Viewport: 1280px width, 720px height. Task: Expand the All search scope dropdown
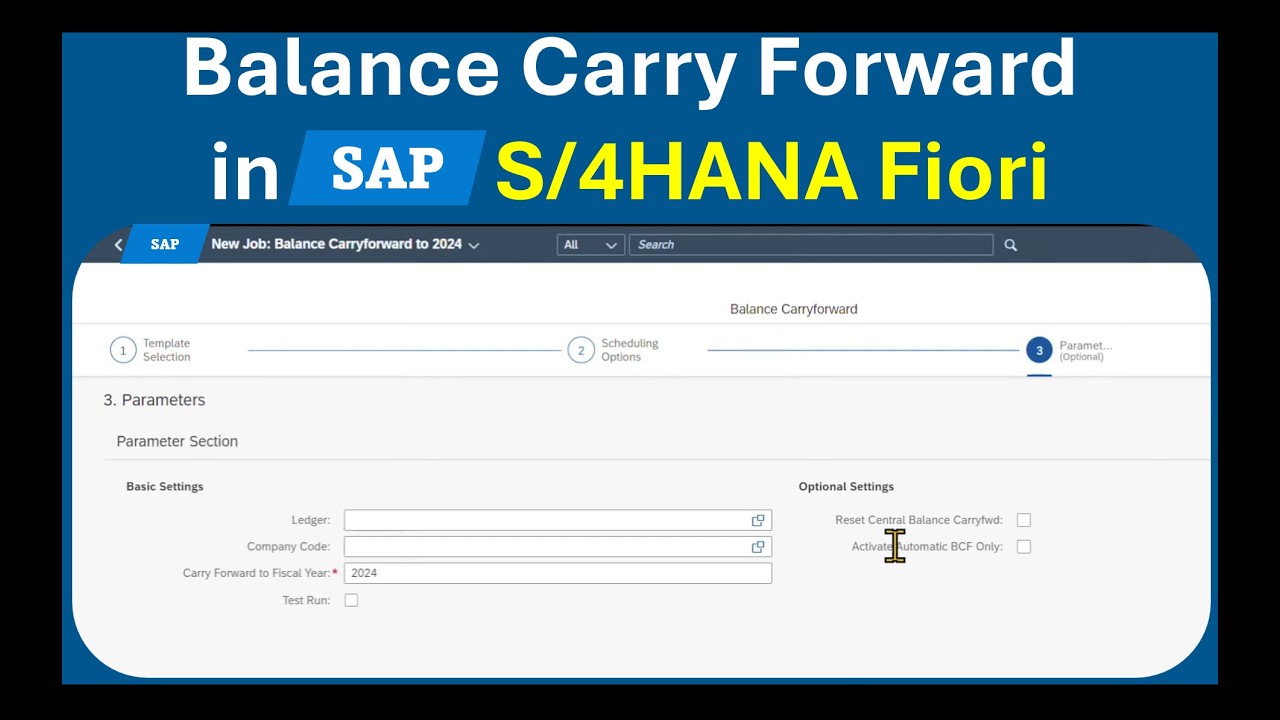pyautogui.click(x=591, y=245)
